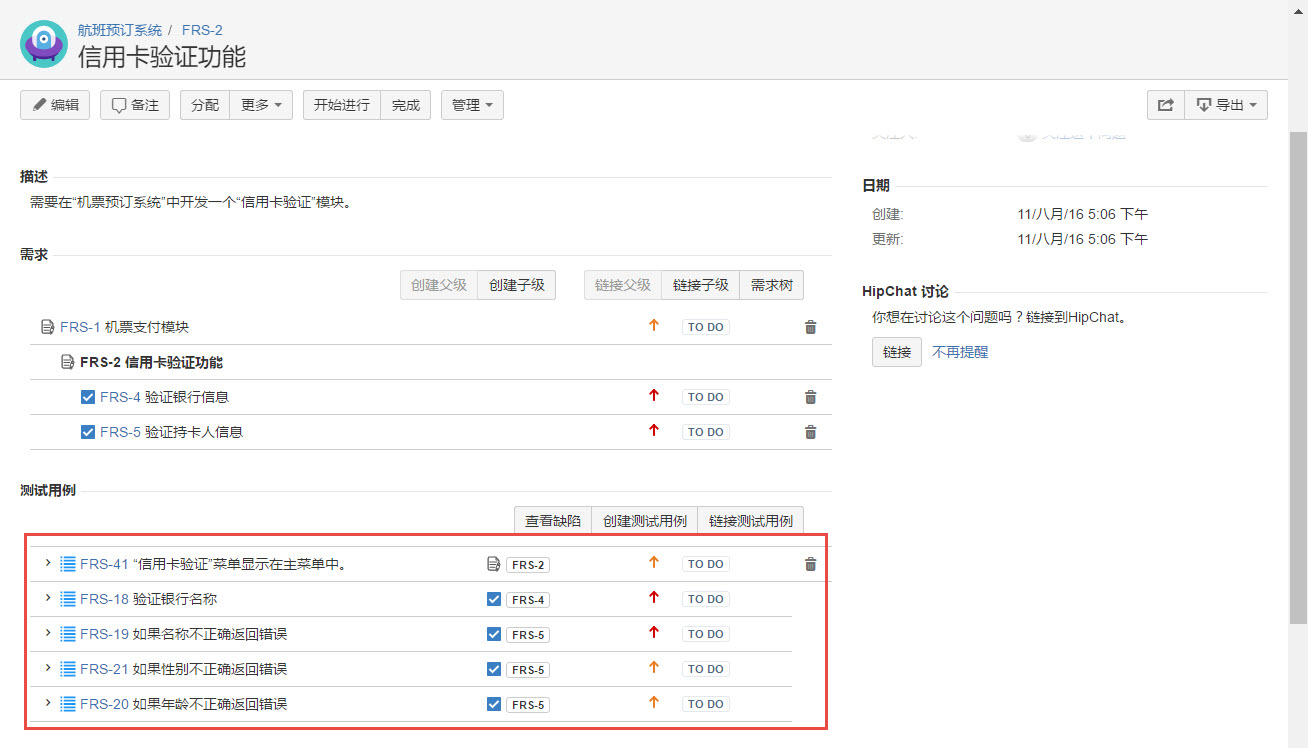Expand test case FRS-19 row
1308x748 pixels.
[x=47, y=634]
